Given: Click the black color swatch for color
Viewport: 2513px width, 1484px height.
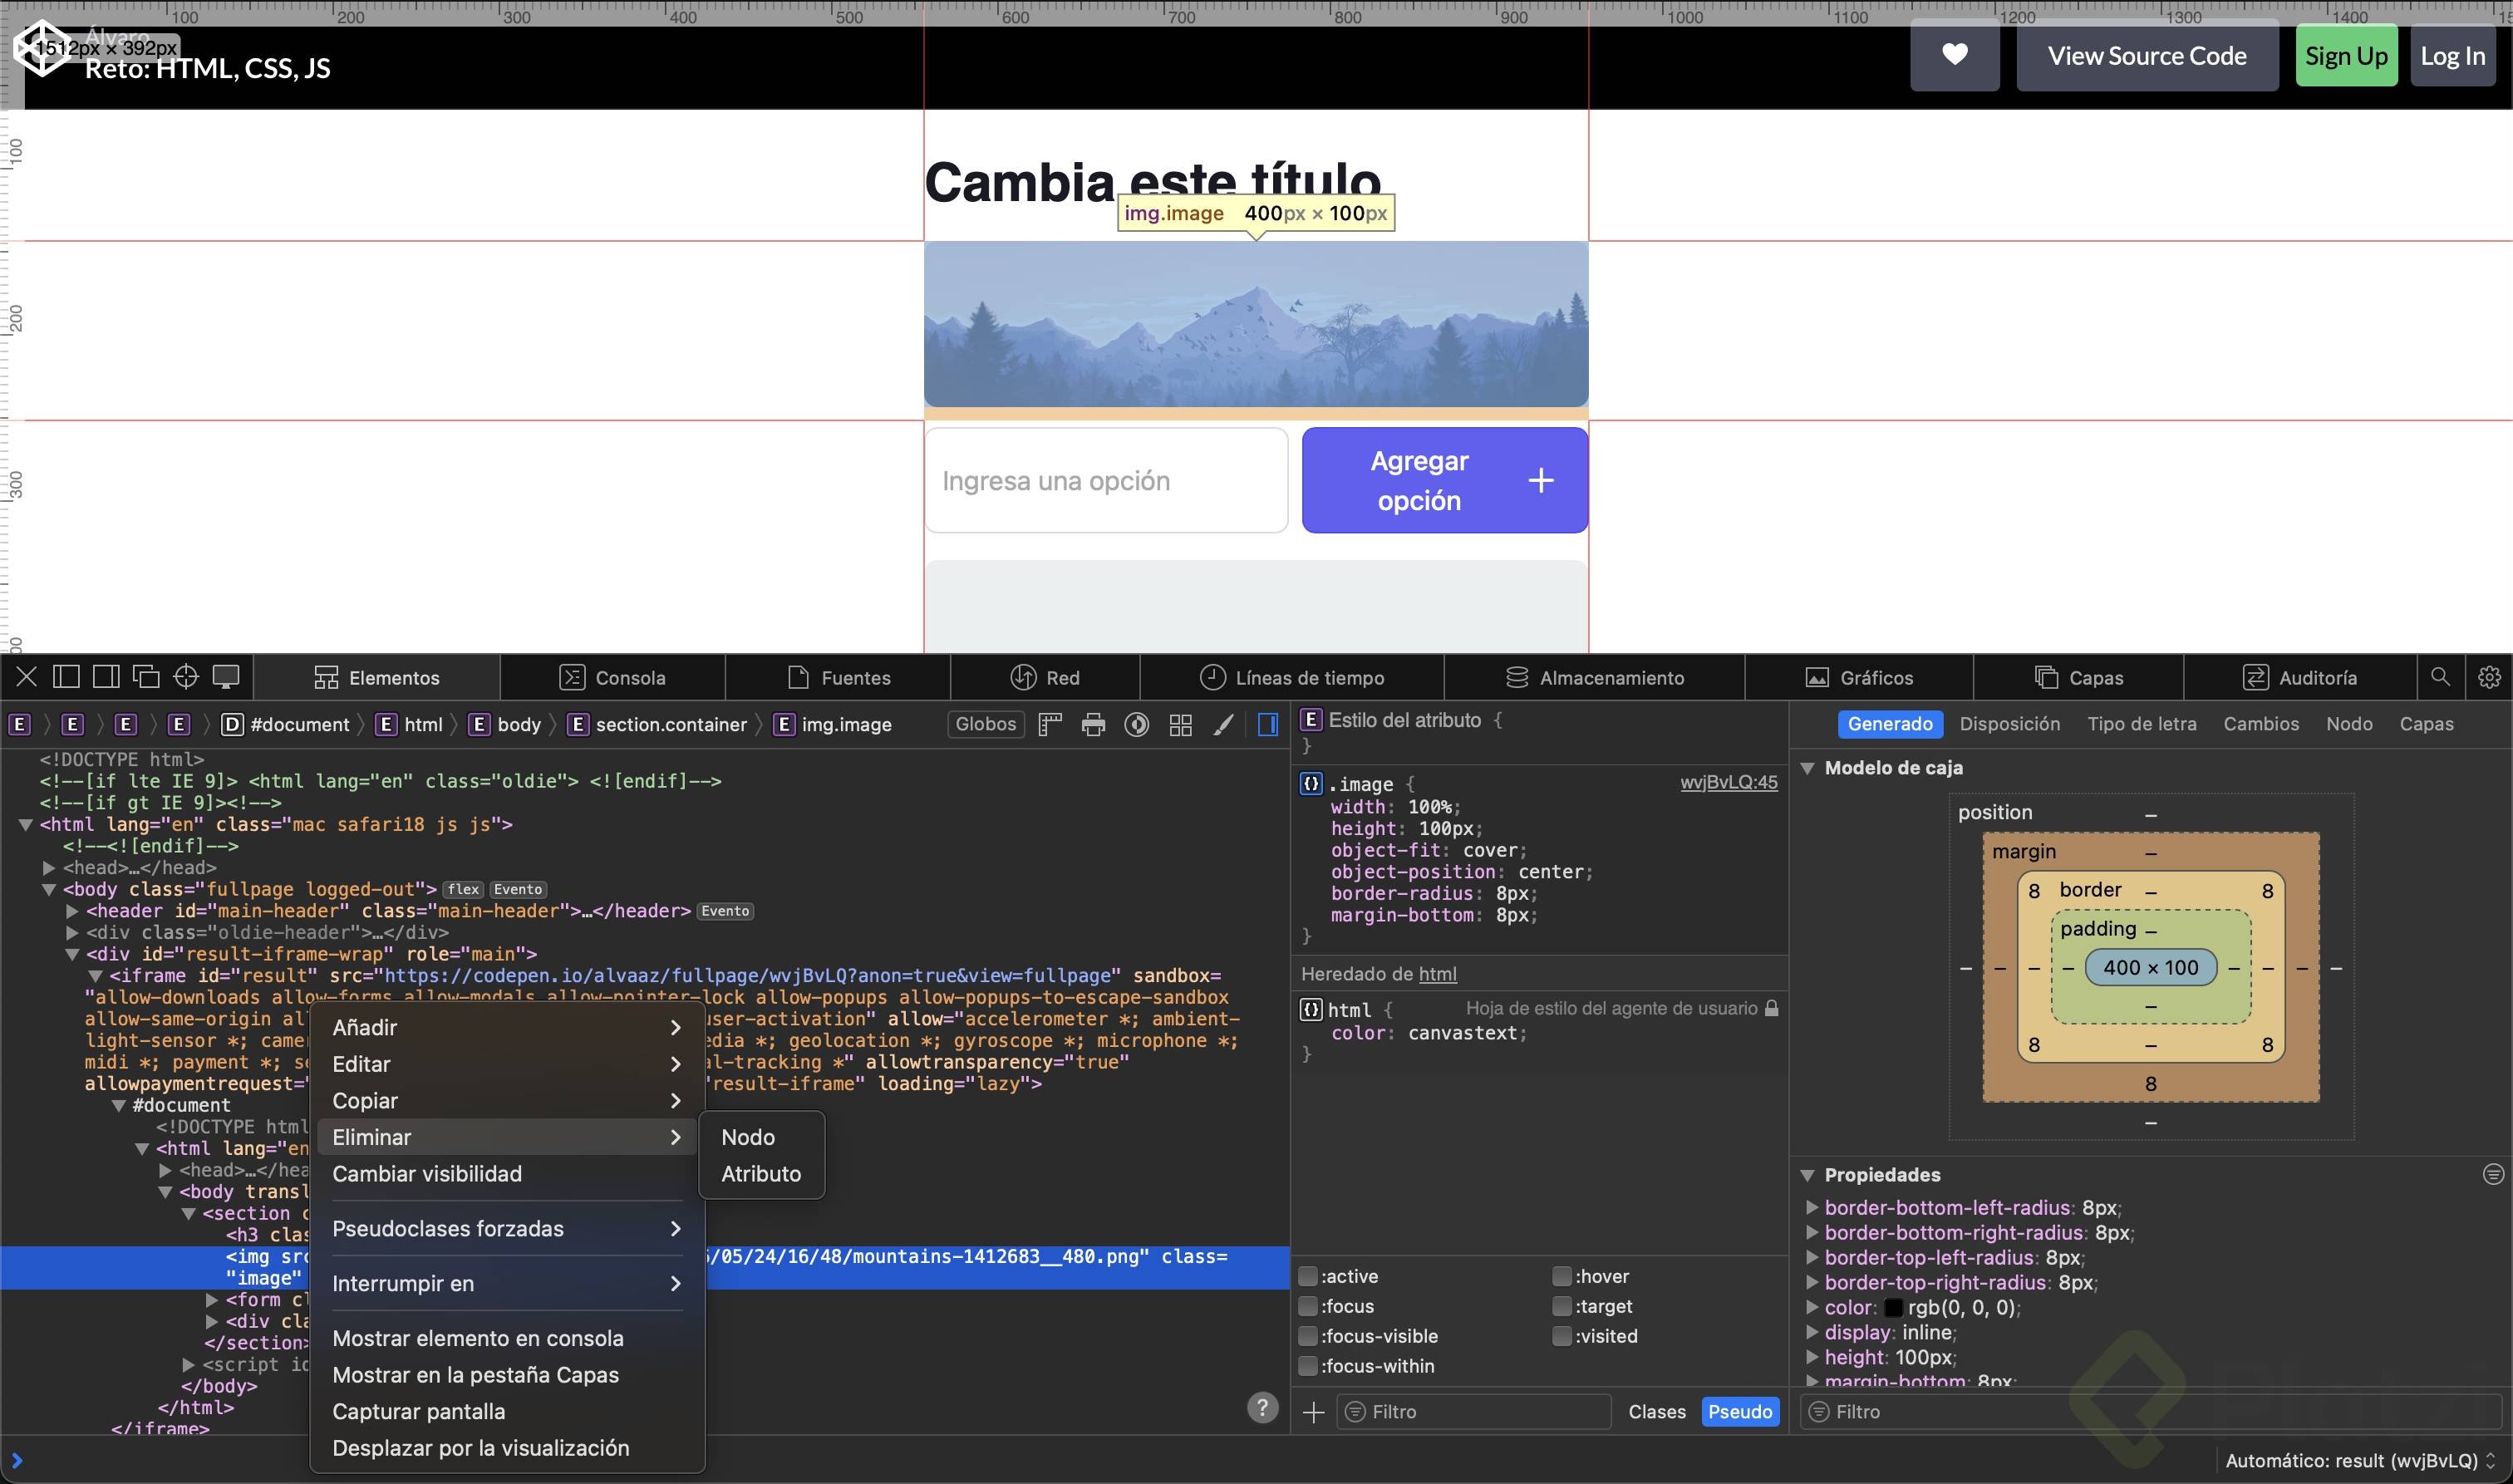Looking at the screenshot, I should coord(1893,1307).
